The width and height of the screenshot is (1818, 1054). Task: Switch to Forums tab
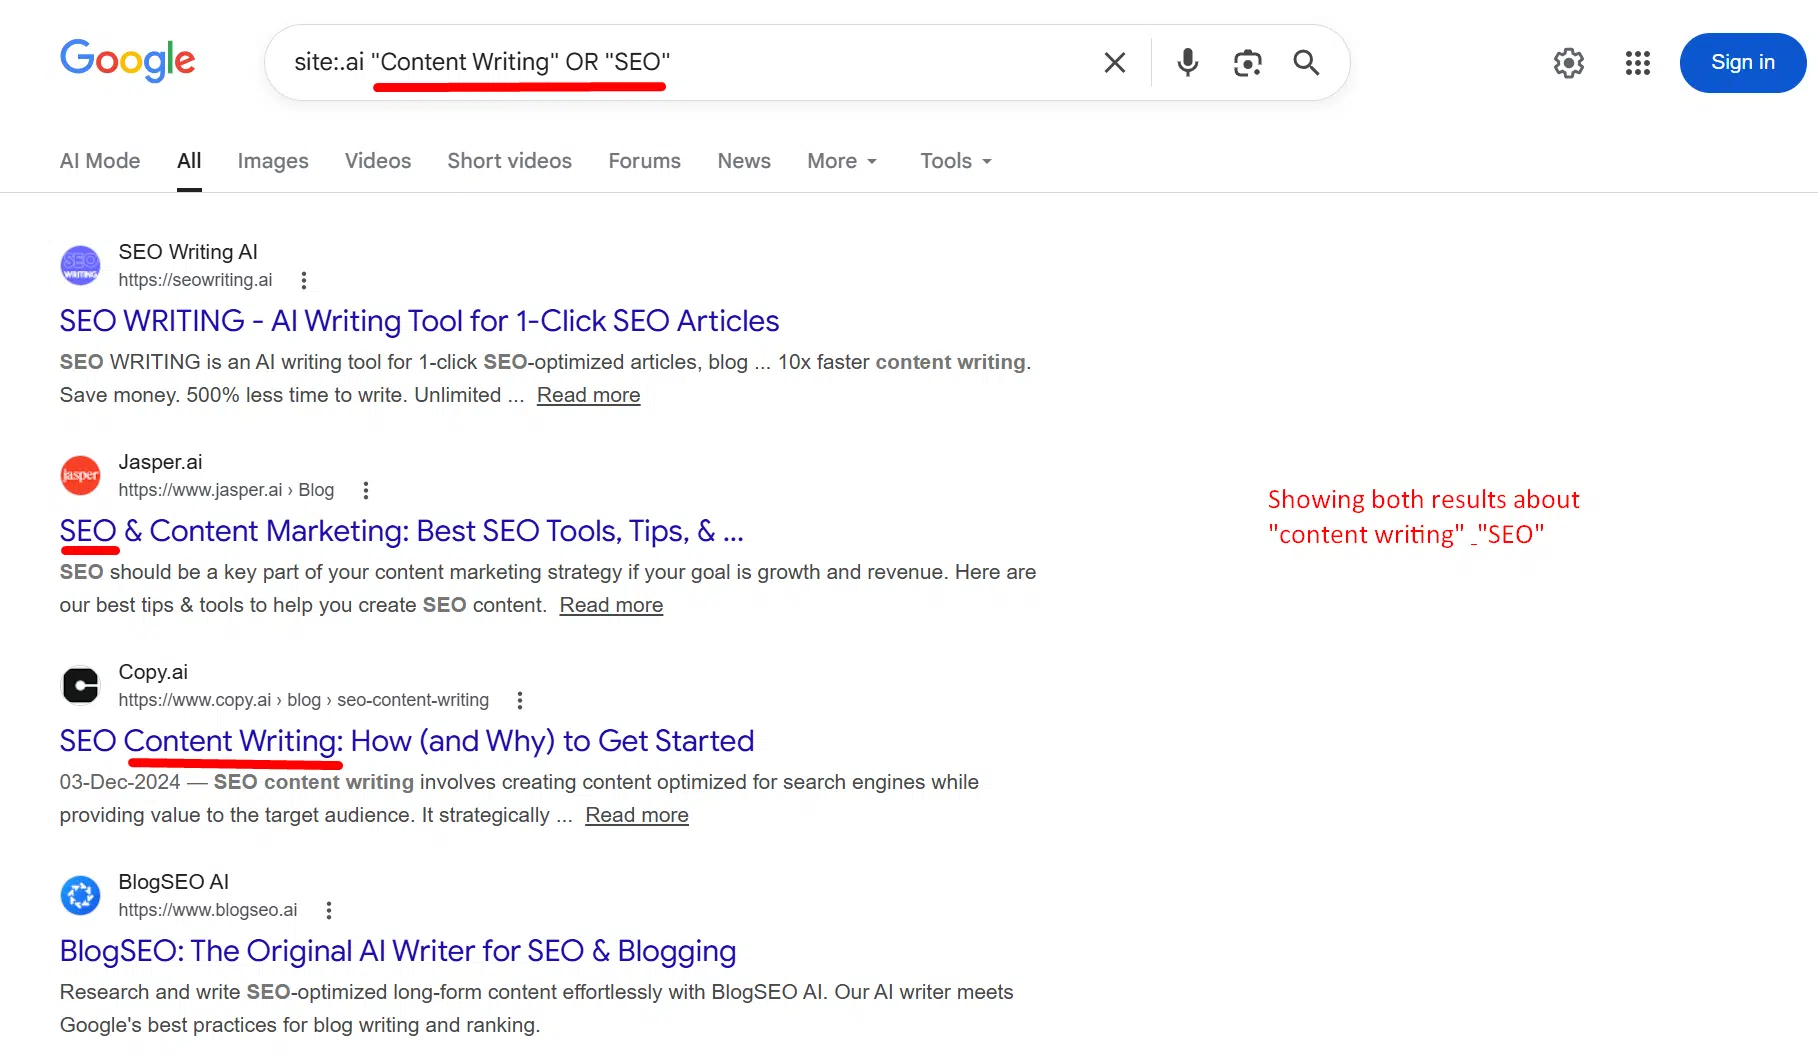coord(644,161)
